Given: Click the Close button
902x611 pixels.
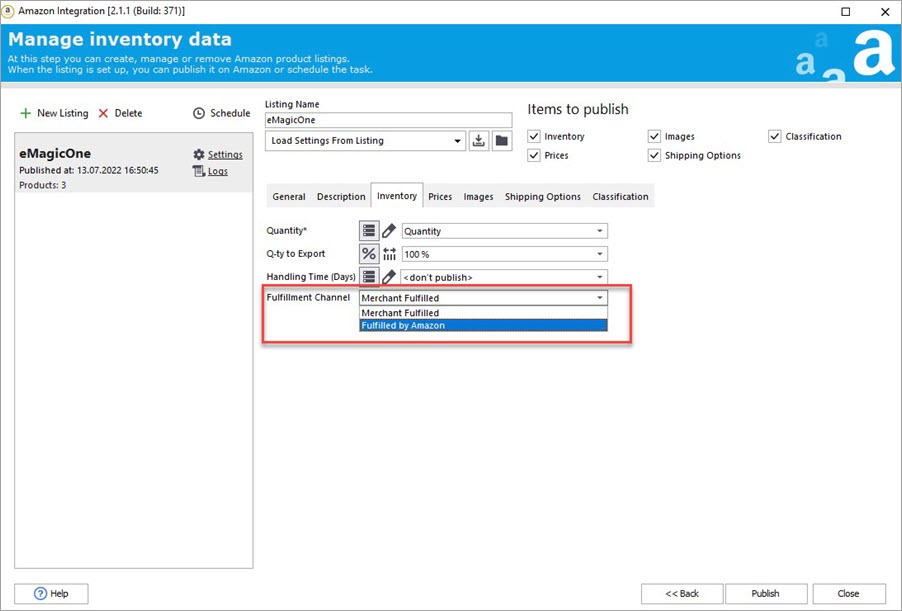Looking at the screenshot, I should tap(849, 593).
